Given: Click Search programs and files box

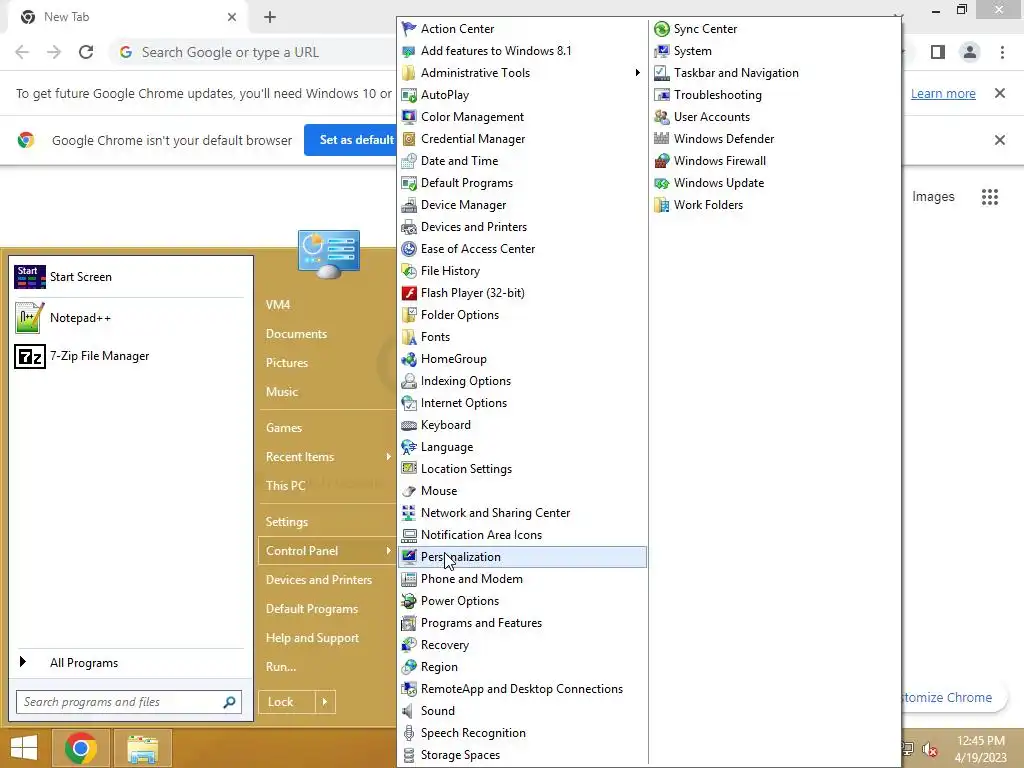Looking at the screenshot, I should click(x=129, y=702).
